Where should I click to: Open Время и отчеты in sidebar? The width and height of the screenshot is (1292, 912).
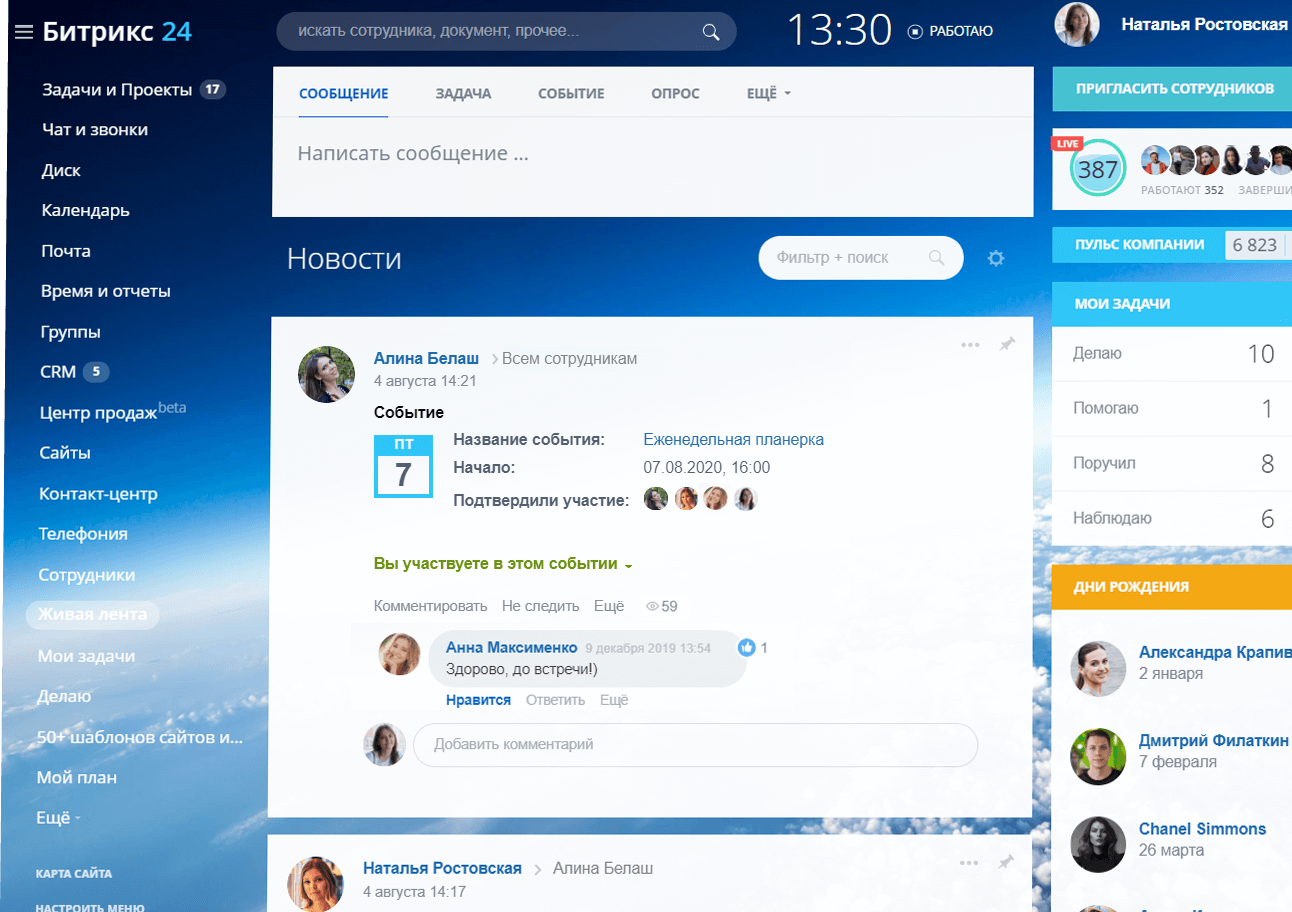[x=105, y=292]
